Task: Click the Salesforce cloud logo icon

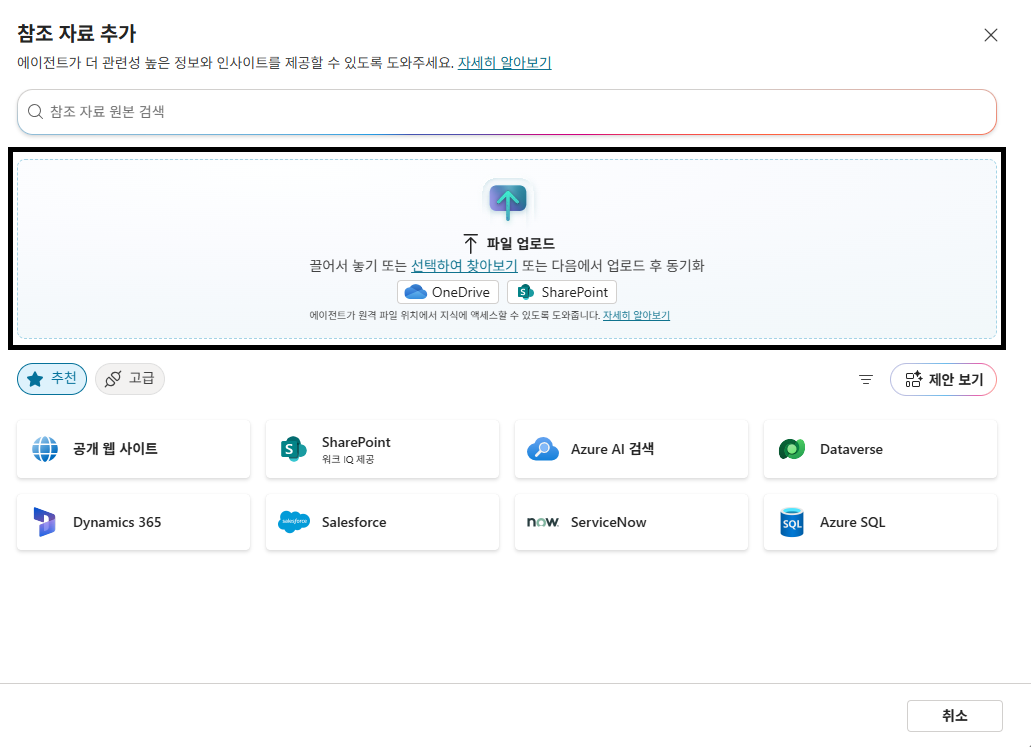Action: pos(294,522)
